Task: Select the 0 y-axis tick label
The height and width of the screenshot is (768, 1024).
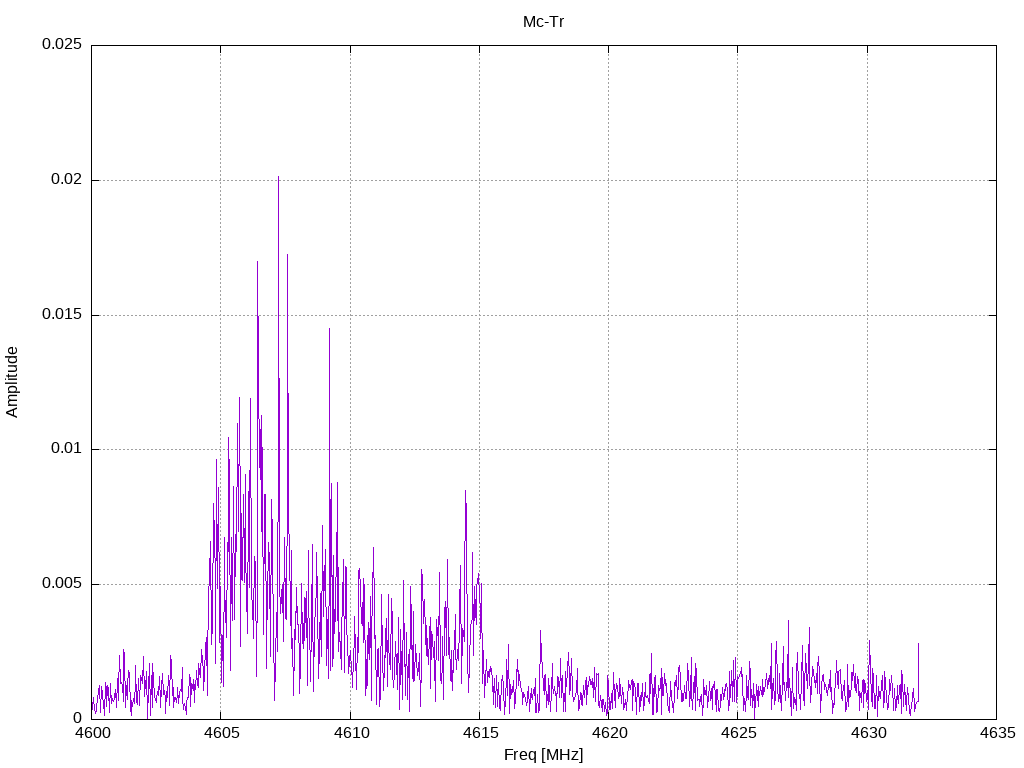Action: tap(77, 718)
